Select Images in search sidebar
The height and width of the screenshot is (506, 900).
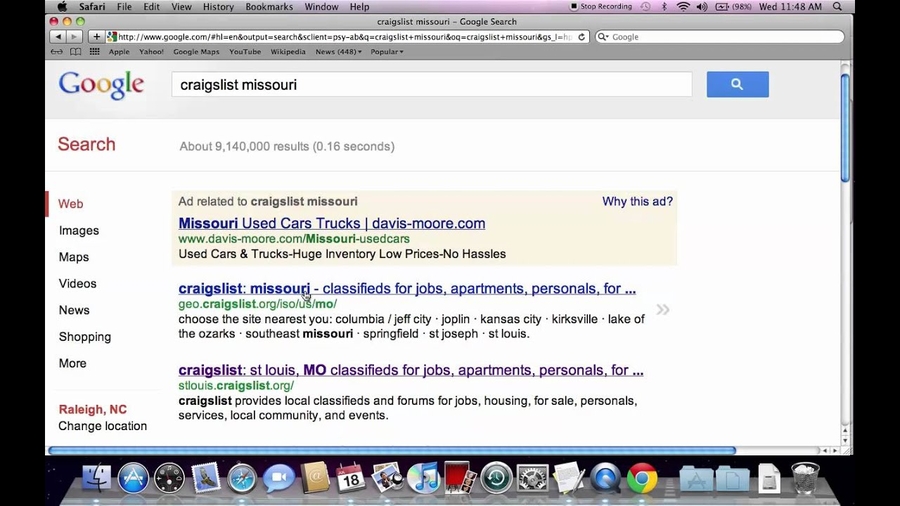[x=79, y=231]
